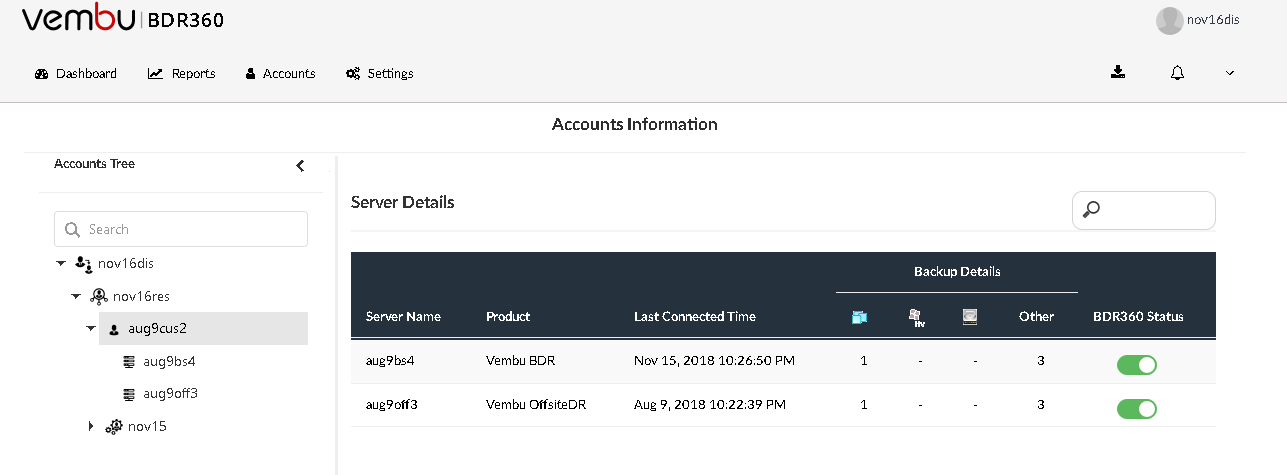The height and width of the screenshot is (475, 1287).
Task: Click the BDR360 Status column header
Action: pos(1138,316)
